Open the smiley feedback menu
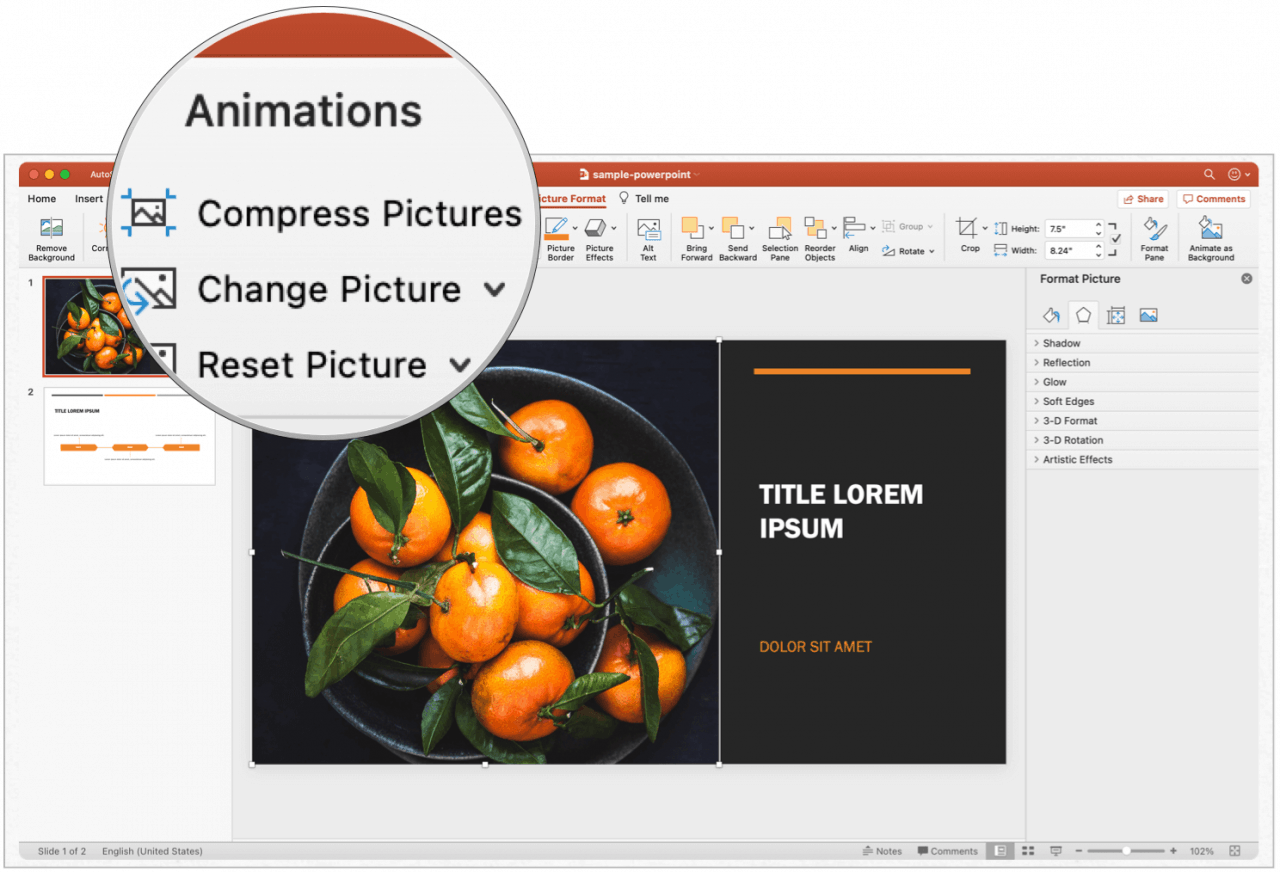 pyautogui.click(x=1239, y=174)
